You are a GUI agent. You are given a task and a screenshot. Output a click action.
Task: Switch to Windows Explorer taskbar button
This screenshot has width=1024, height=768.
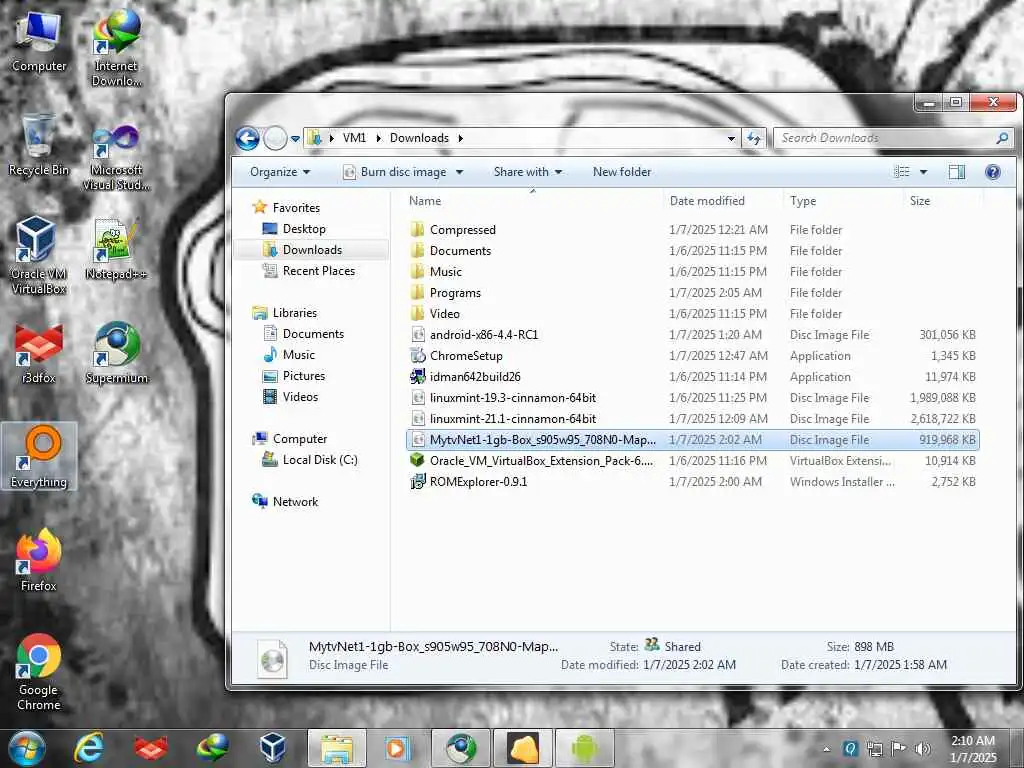pos(336,748)
